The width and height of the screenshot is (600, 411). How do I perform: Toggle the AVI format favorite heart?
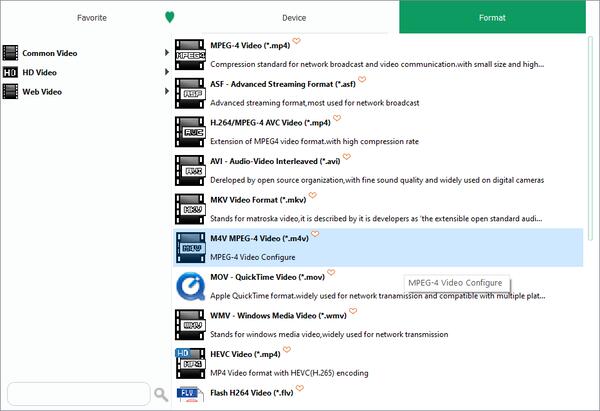(x=347, y=157)
